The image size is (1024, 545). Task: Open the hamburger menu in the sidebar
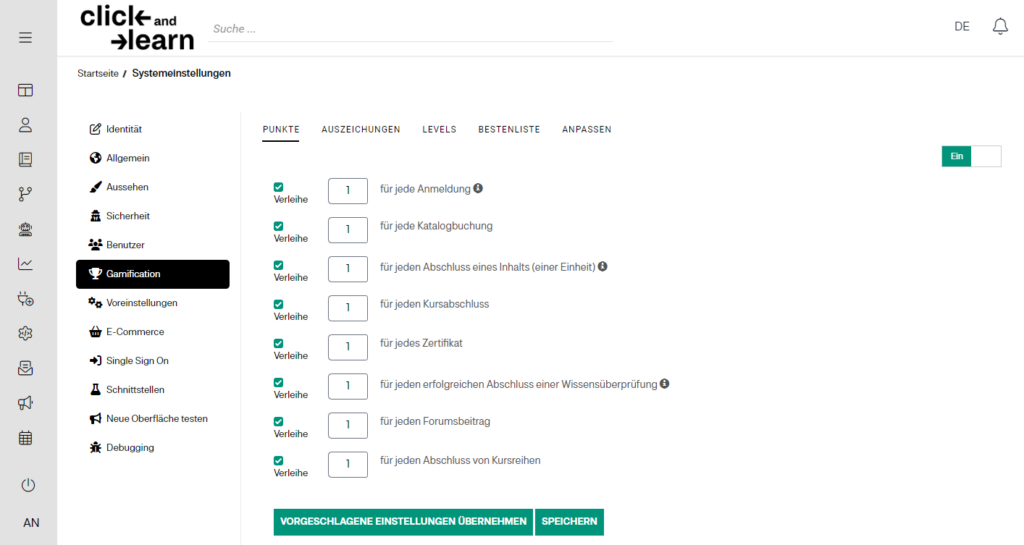coord(25,38)
